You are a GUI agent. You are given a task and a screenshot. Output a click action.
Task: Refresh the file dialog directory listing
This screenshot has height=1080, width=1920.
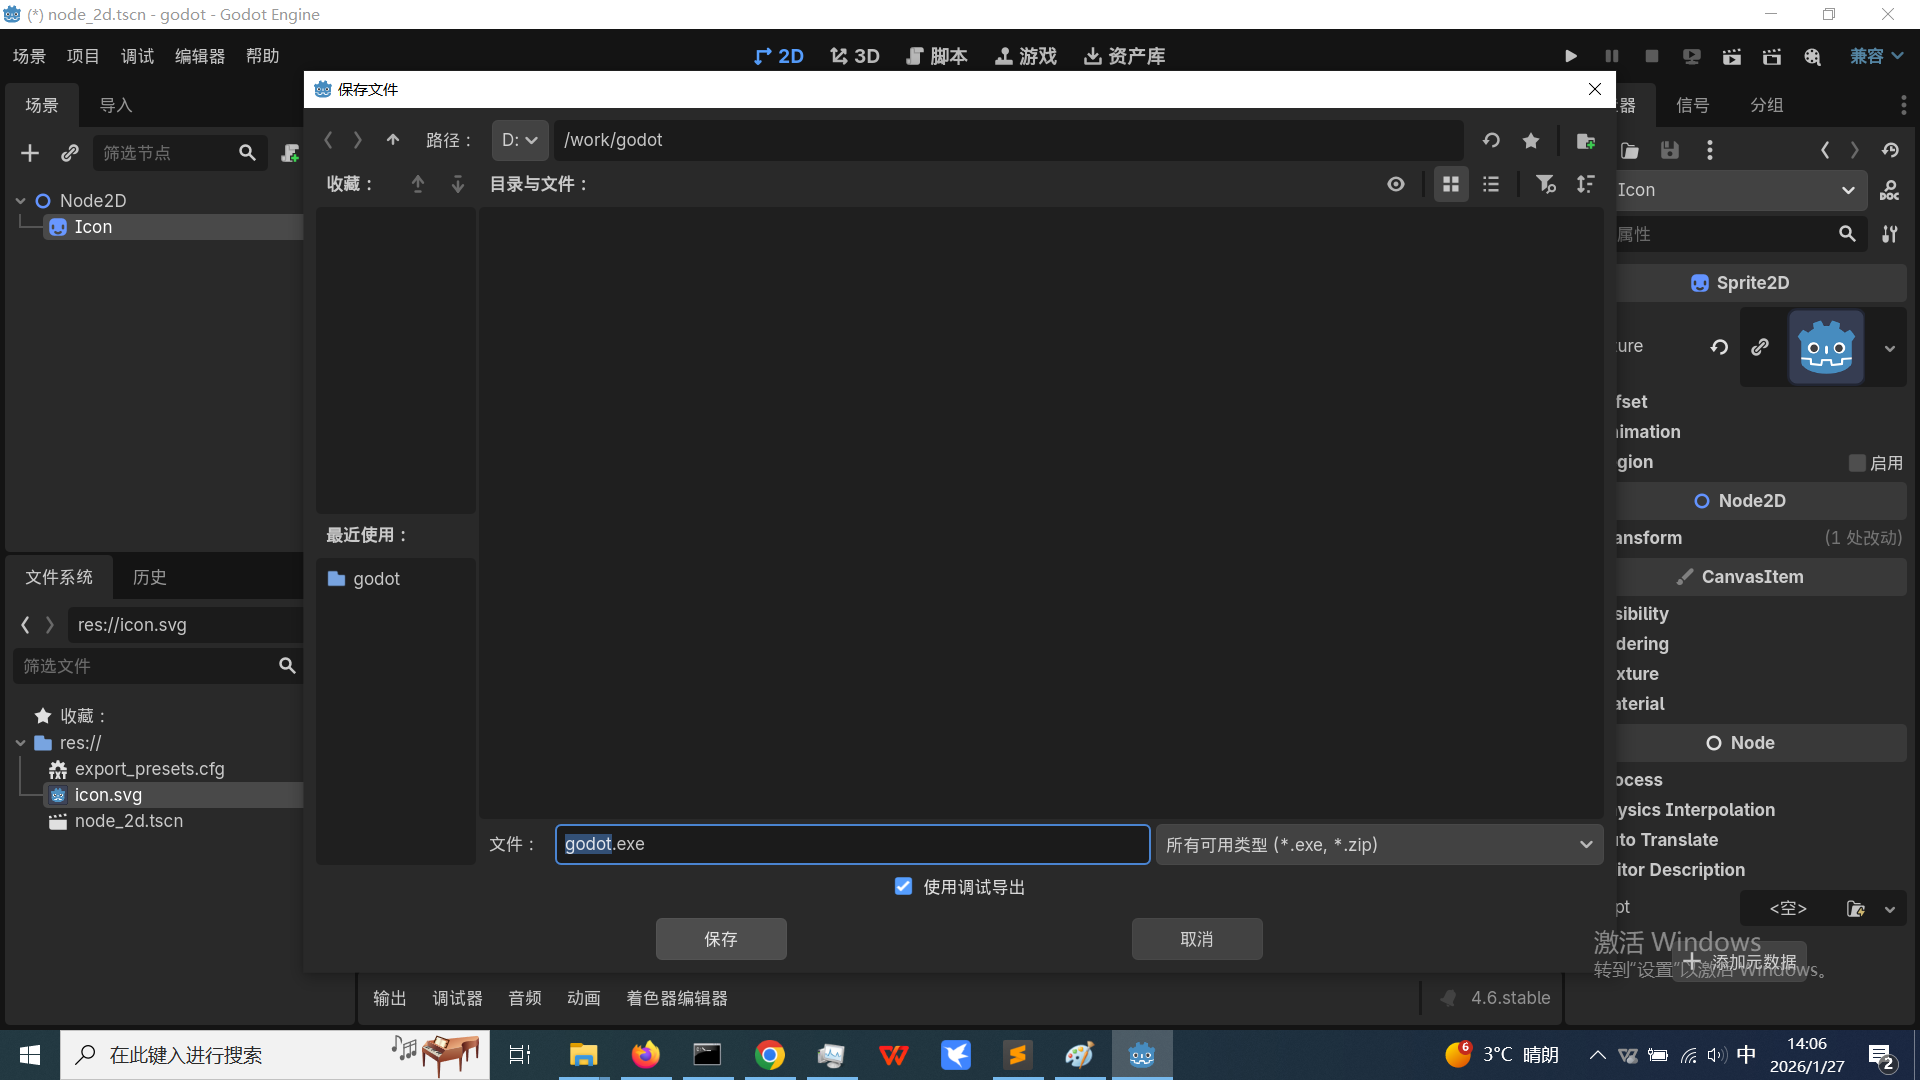pyautogui.click(x=1491, y=141)
